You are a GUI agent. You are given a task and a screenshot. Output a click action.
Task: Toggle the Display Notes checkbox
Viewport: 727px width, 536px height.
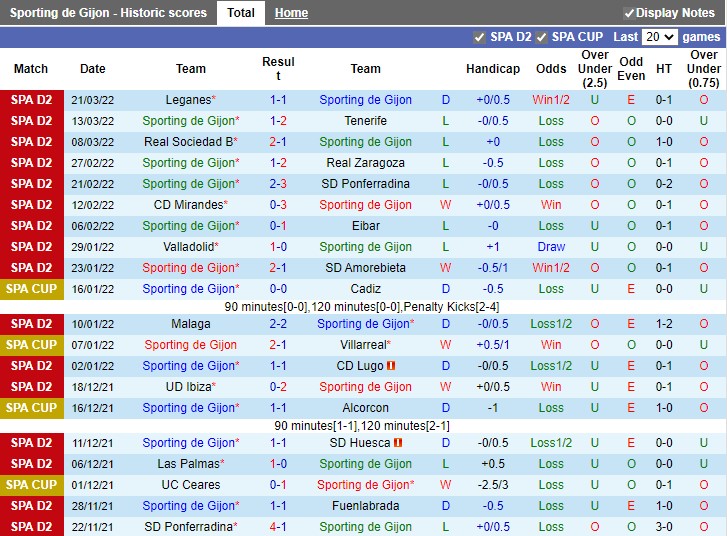[x=629, y=13]
